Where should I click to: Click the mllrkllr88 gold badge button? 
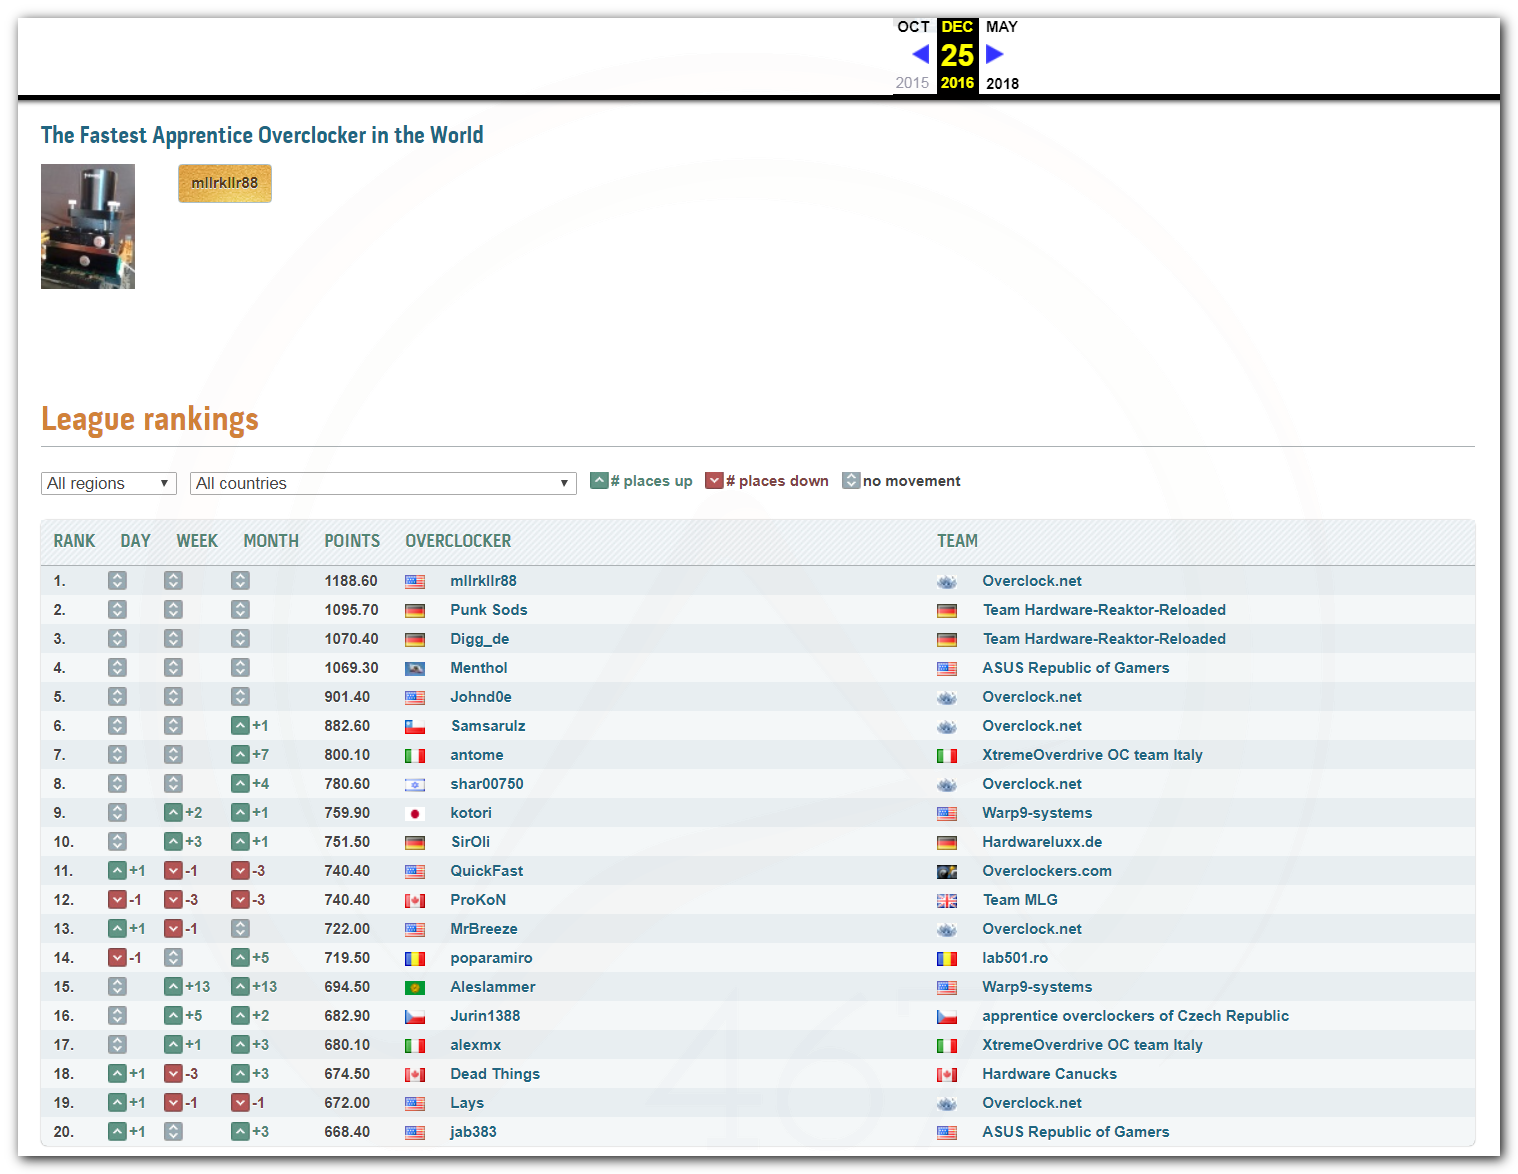(x=225, y=183)
